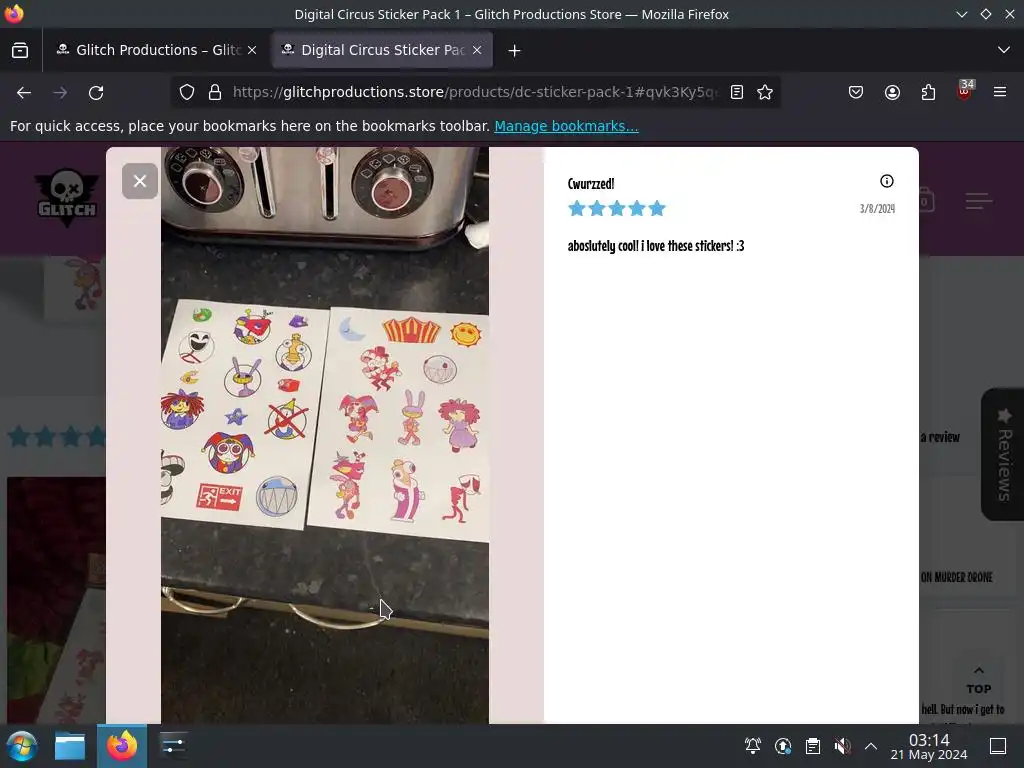Image resolution: width=1024 pixels, height=768 pixels.
Task: Go forward one page
Action: 60,93
